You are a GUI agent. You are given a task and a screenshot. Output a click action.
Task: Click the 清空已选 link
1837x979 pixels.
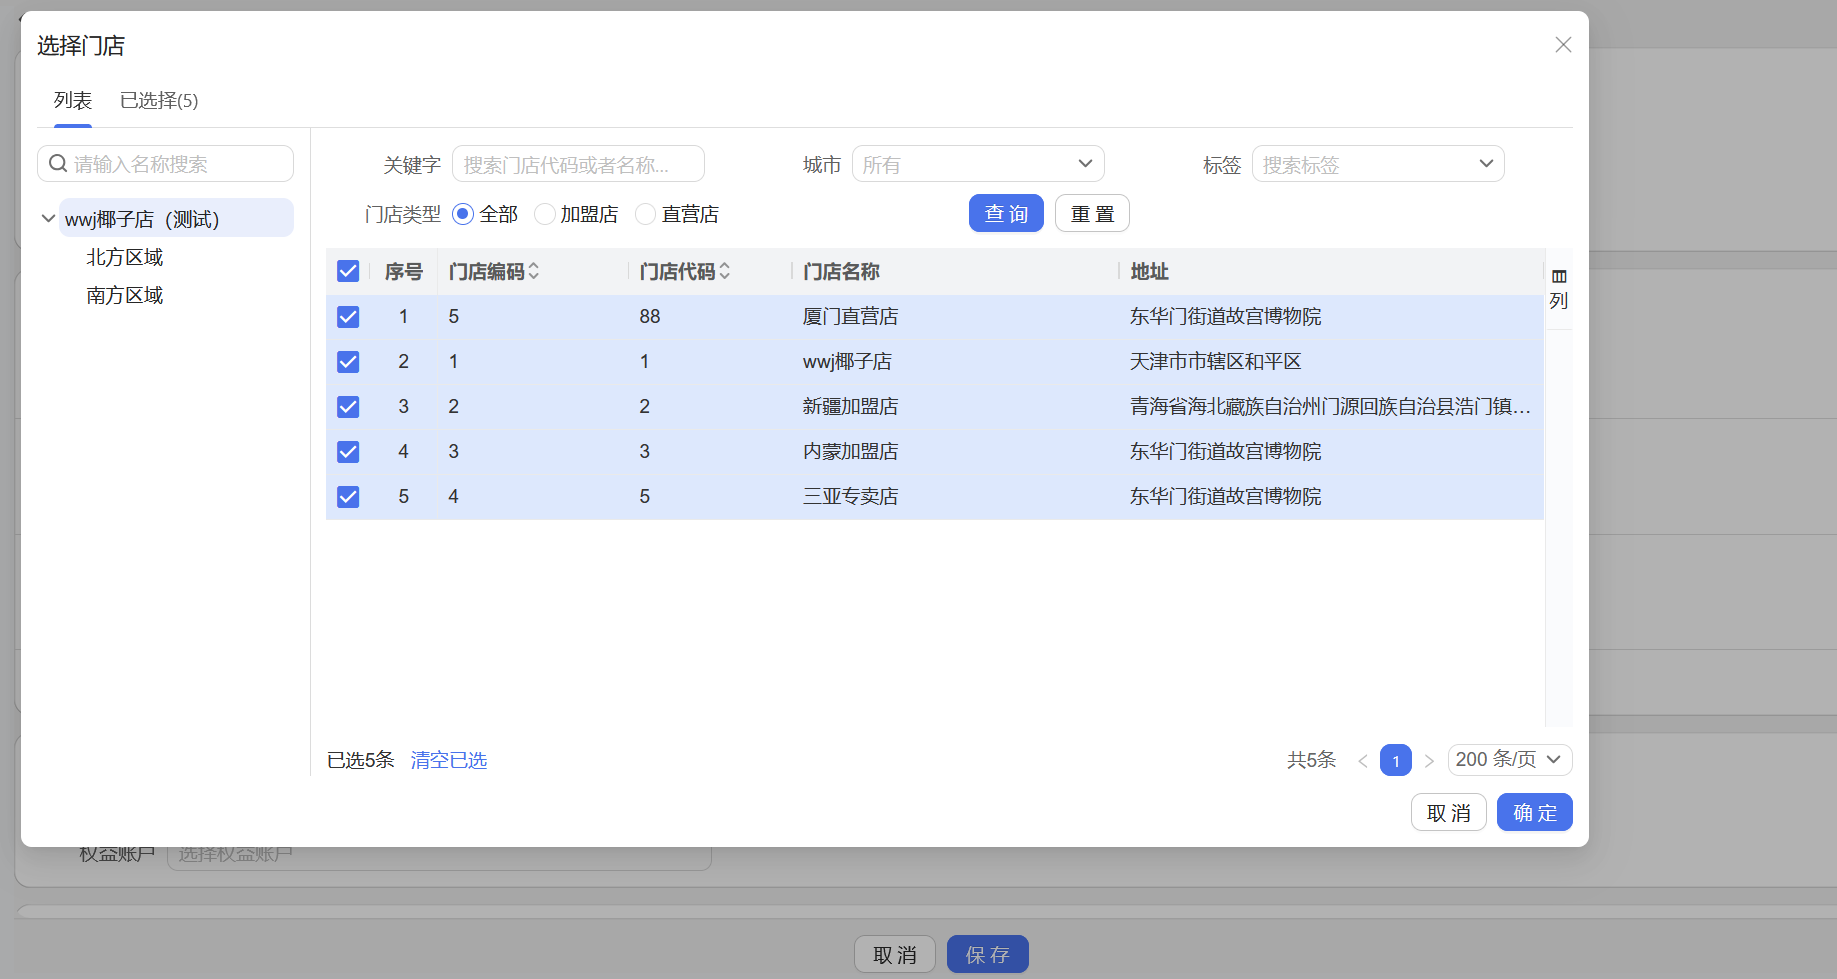tap(448, 760)
